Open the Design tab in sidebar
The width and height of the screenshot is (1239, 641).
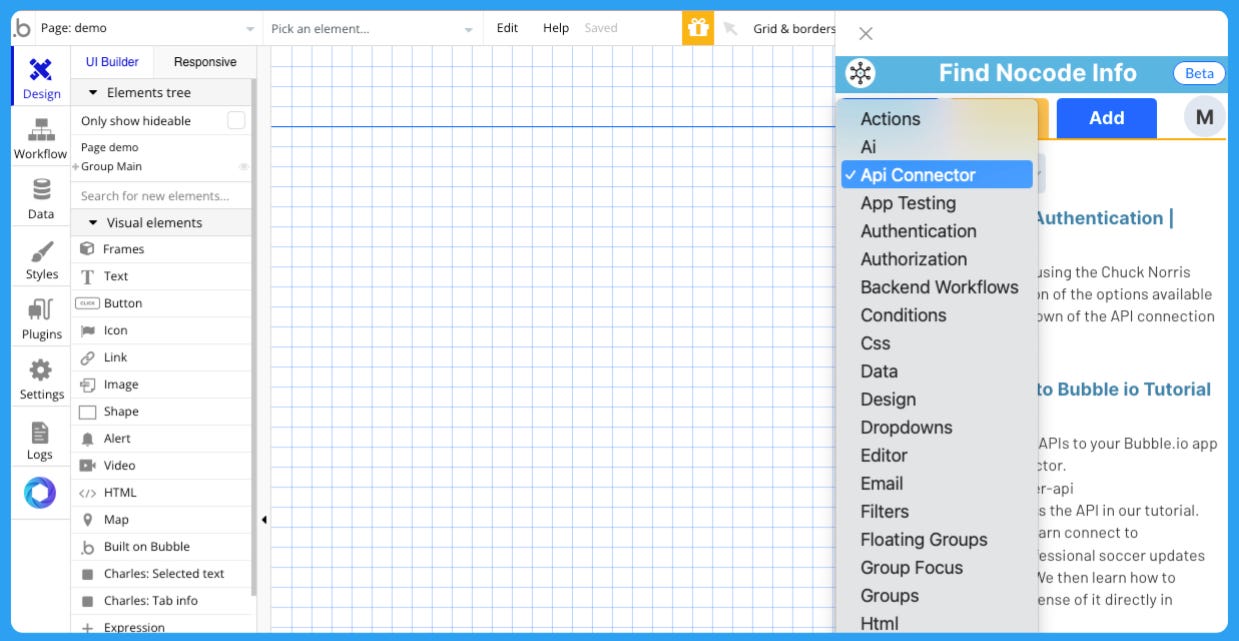point(41,78)
